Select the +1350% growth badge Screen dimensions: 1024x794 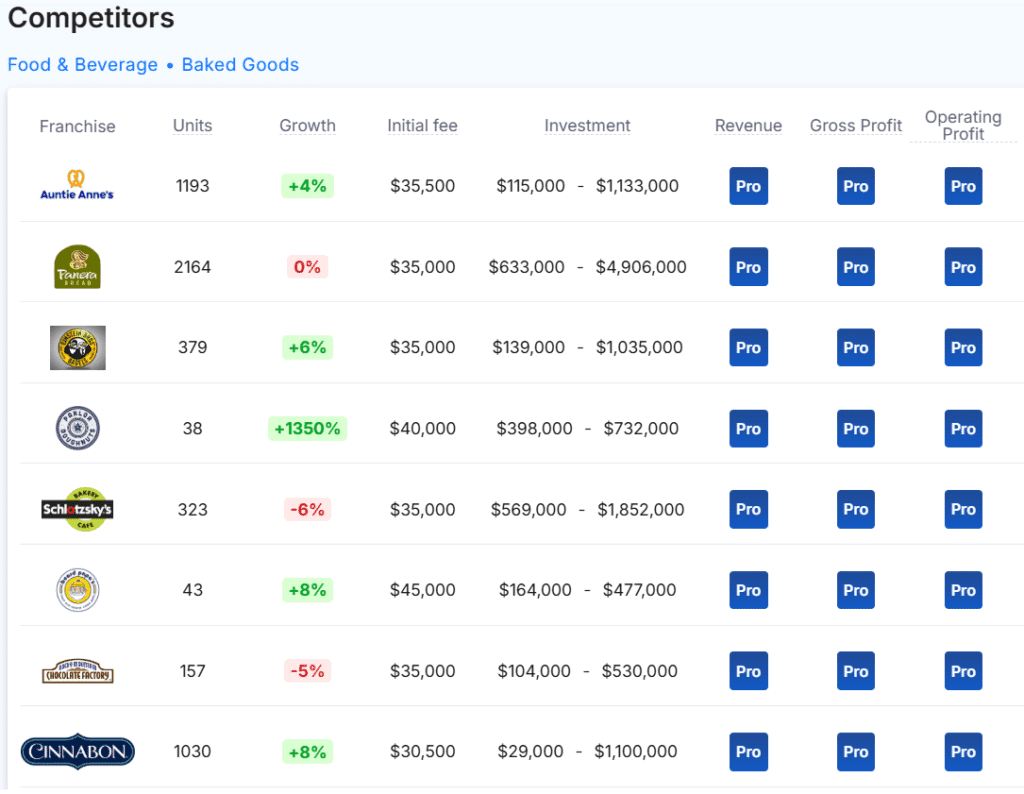coord(308,428)
